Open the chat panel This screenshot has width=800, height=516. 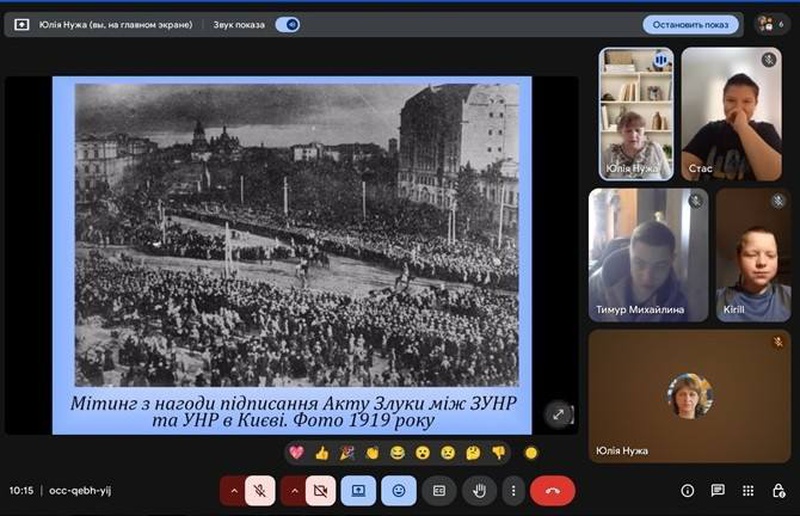(x=717, y=491)
